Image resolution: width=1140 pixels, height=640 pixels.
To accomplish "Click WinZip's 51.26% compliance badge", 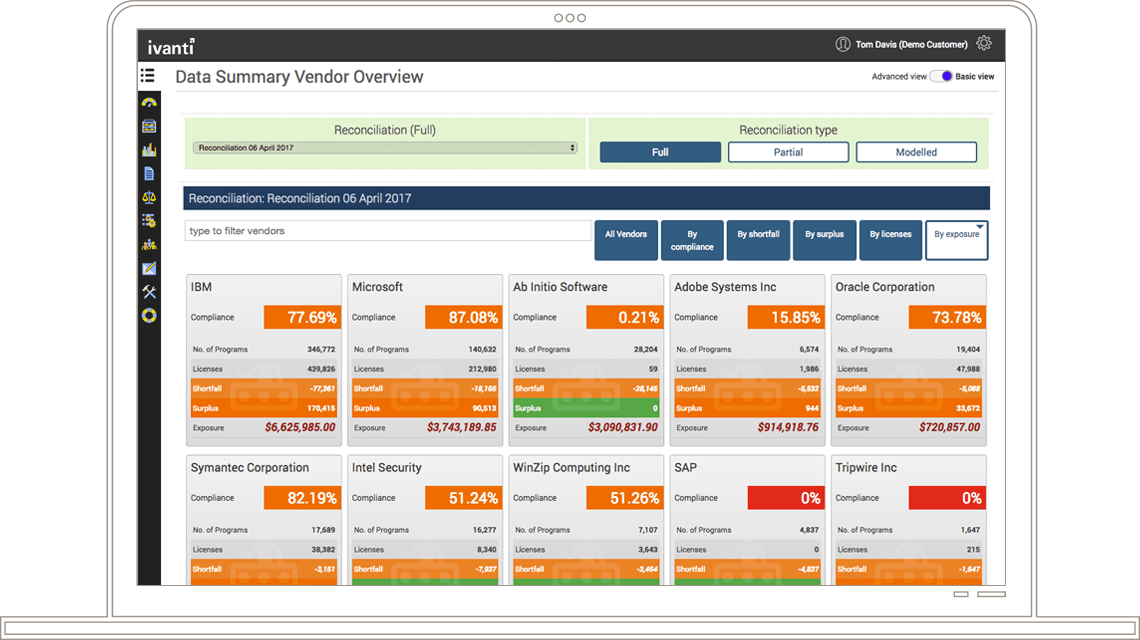I will 625,498.
